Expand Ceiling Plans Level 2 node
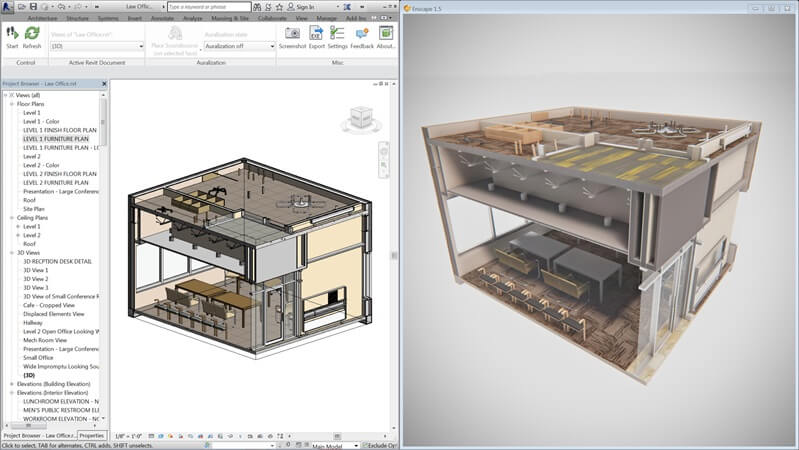Image resolution: width=799 pixels, height=450 pixels. click(18, 235)
